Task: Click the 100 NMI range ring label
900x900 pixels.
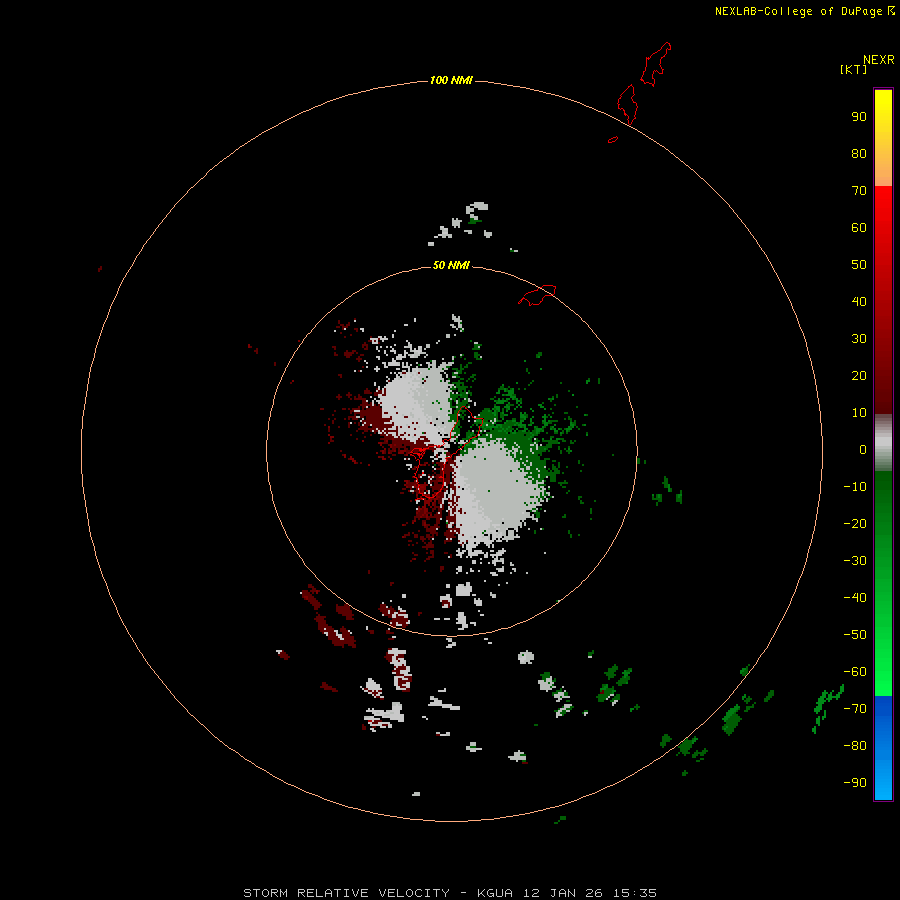Action: (451, 80)
